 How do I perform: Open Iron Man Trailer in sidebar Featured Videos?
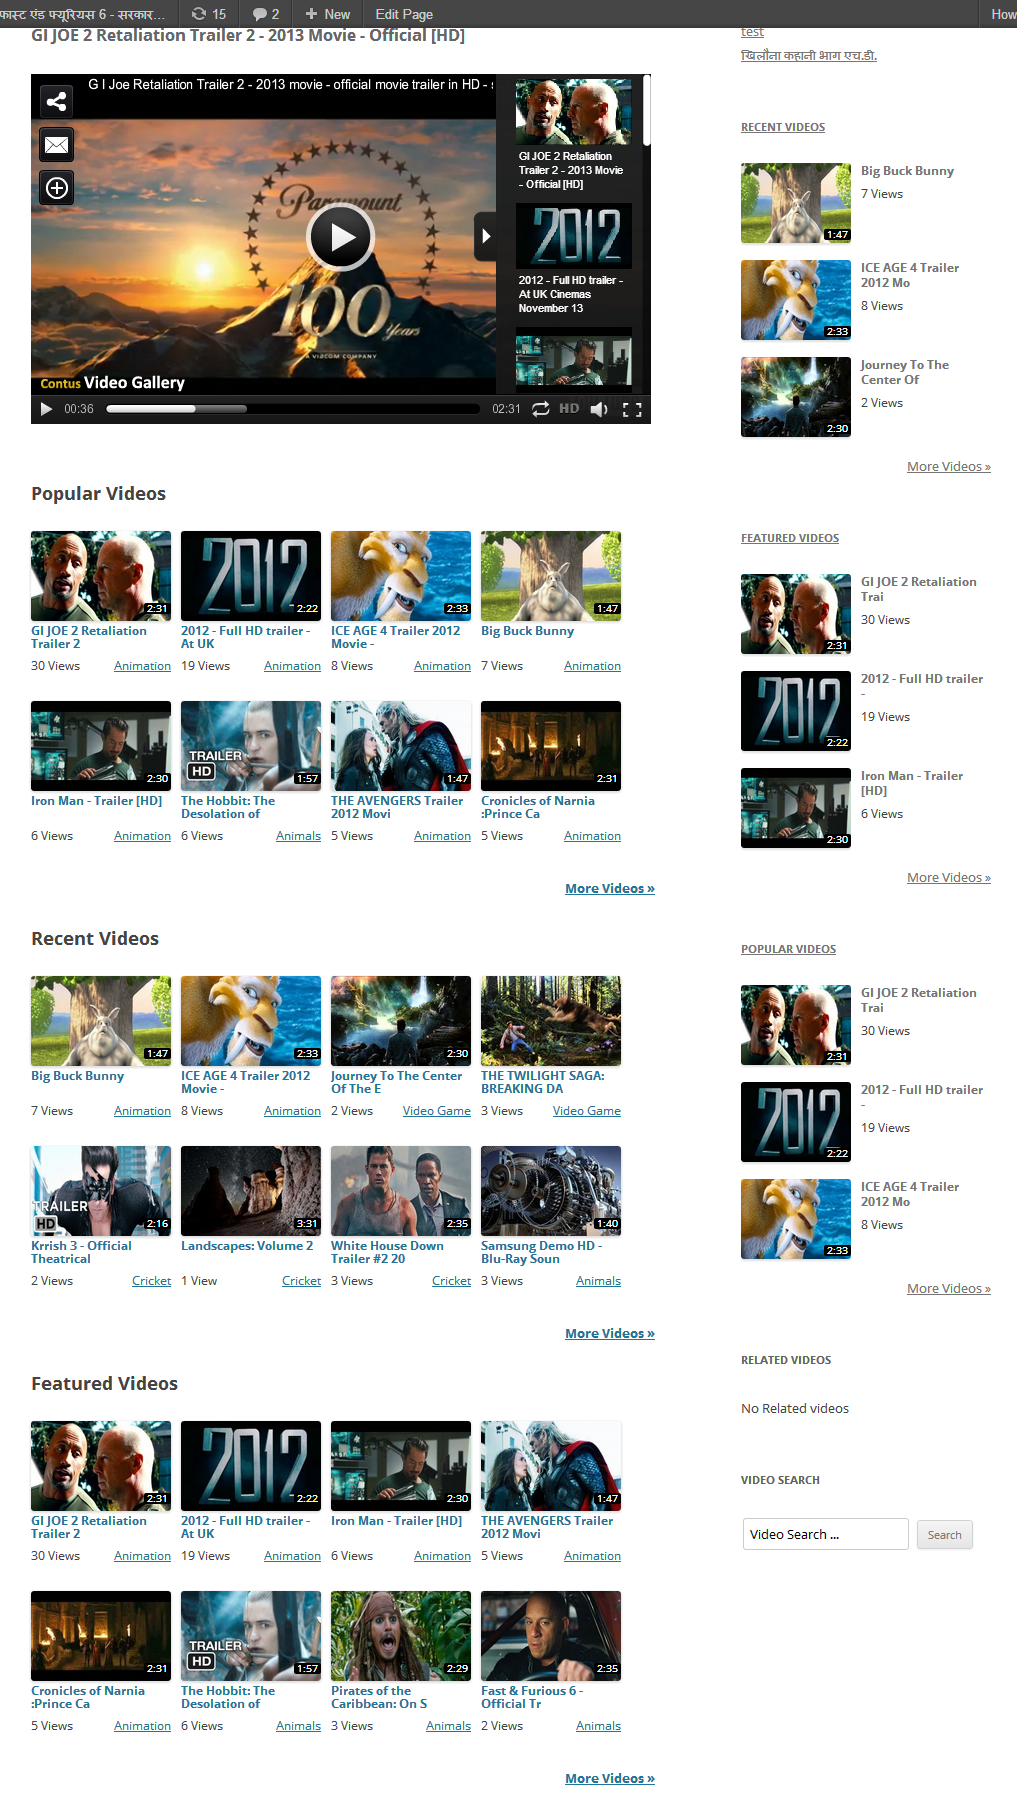[x=796, y=808]
